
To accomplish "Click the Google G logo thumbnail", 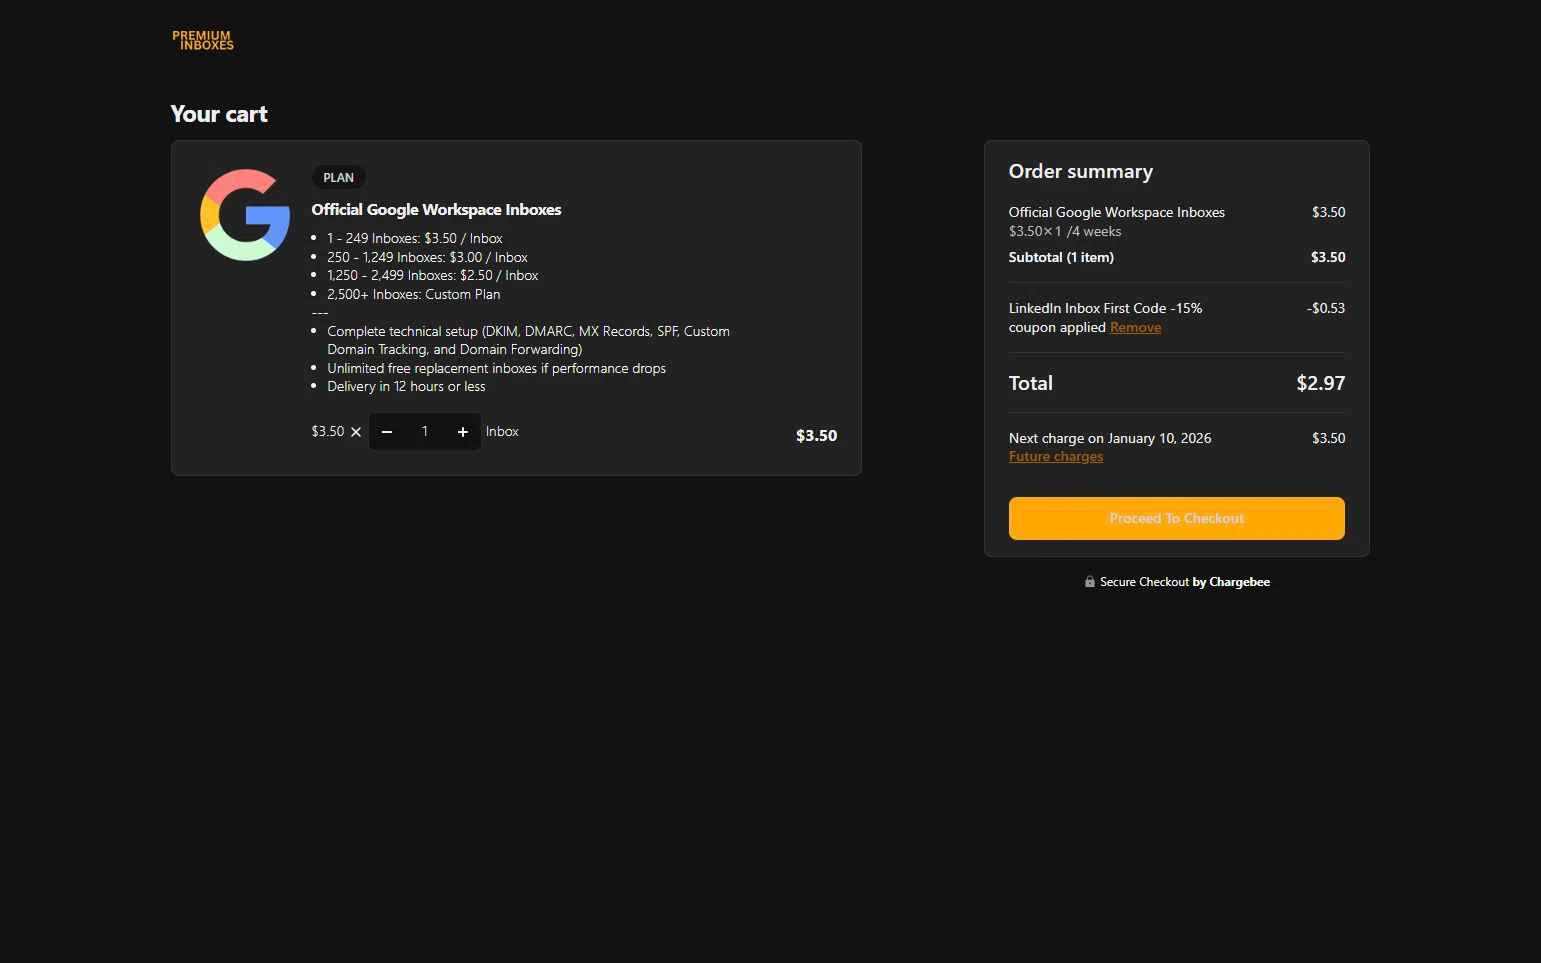I will [x=245, y=215].
